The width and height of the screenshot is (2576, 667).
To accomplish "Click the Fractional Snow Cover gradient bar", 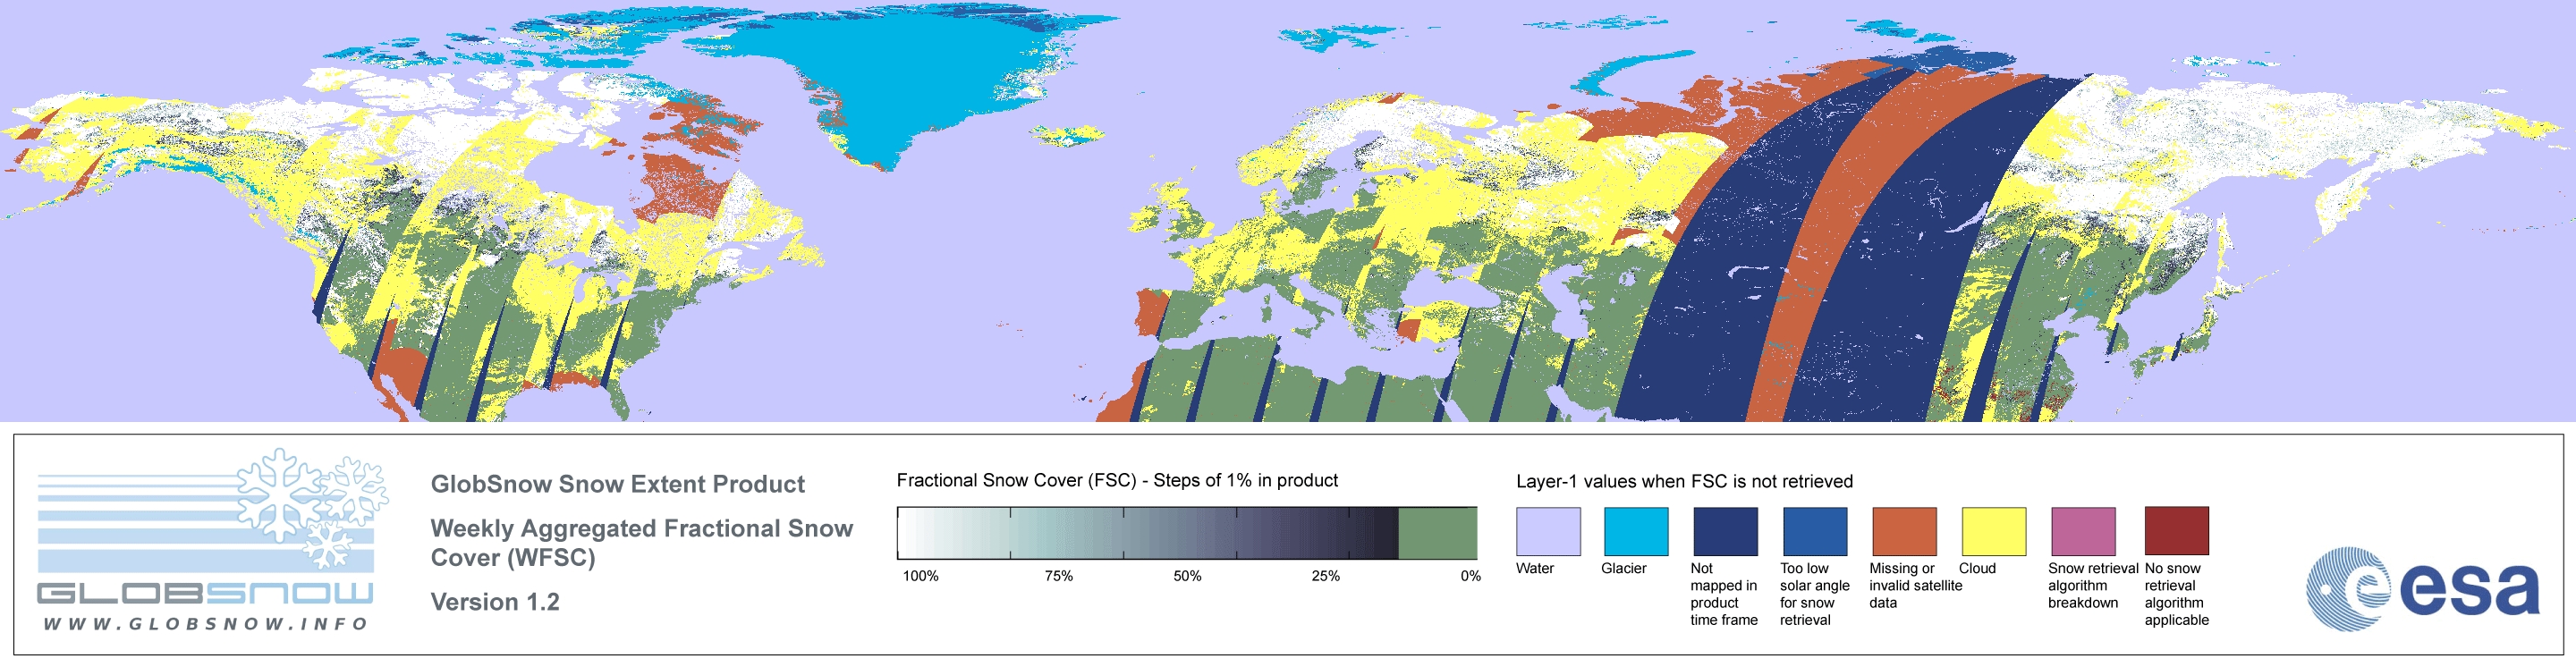I will [x=1187, y=533].
